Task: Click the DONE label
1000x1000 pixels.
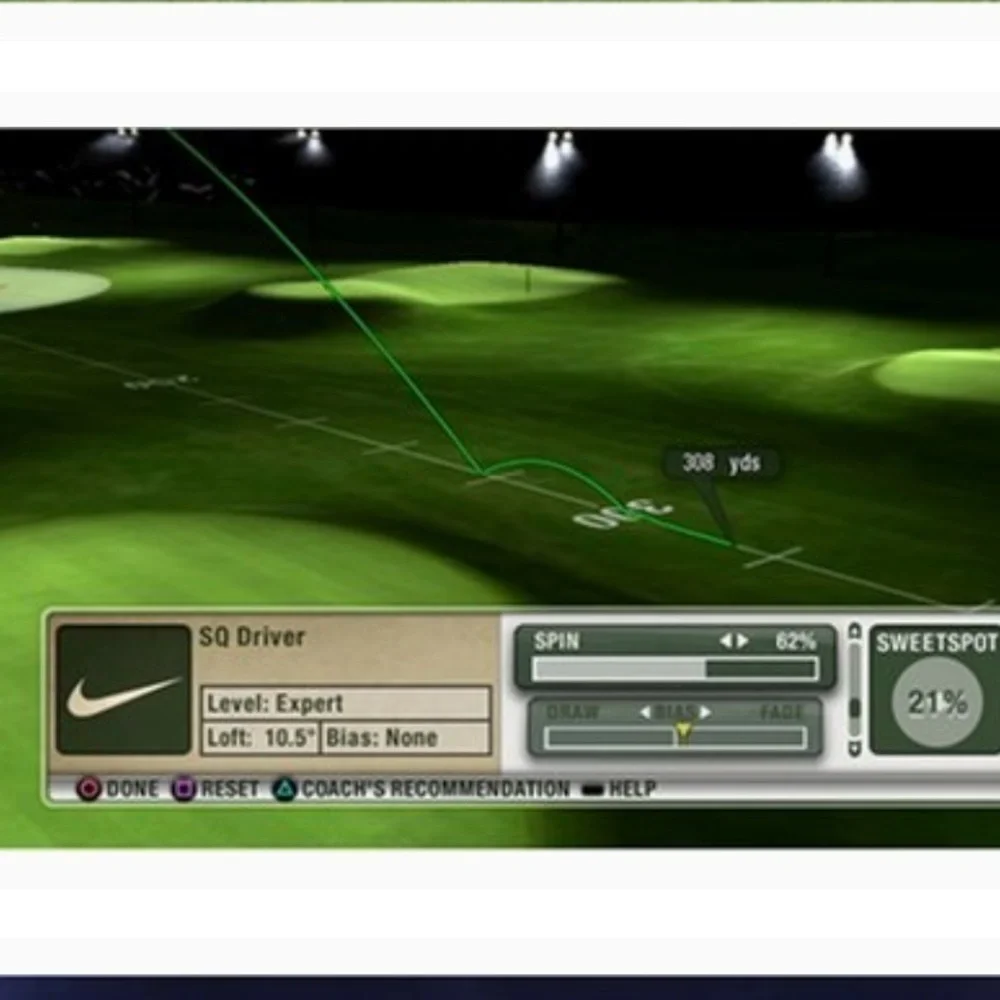Action: pos(132,789)
